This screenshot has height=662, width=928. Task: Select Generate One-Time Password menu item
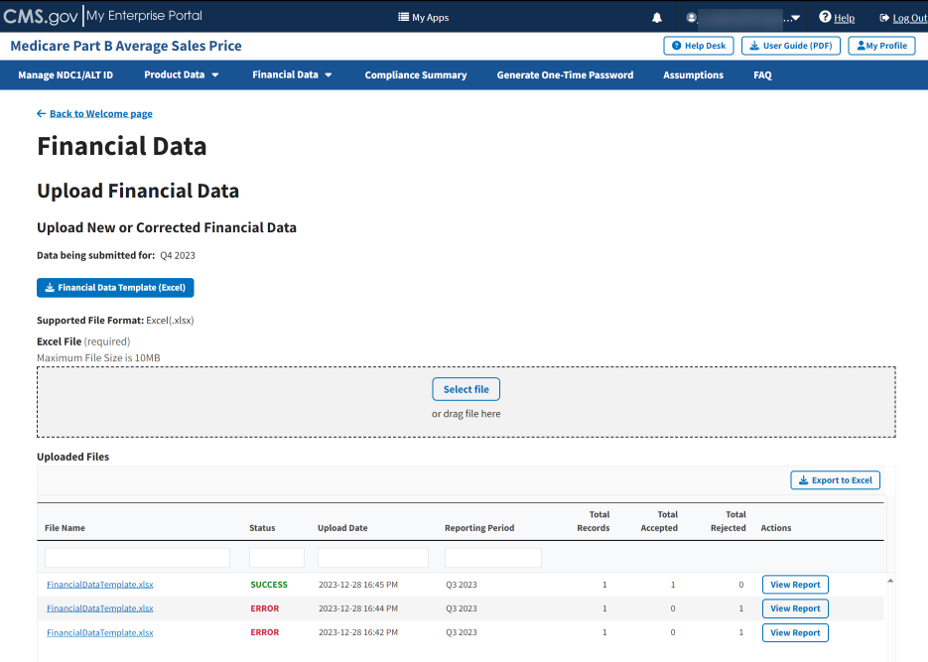(x=565, y=75)
